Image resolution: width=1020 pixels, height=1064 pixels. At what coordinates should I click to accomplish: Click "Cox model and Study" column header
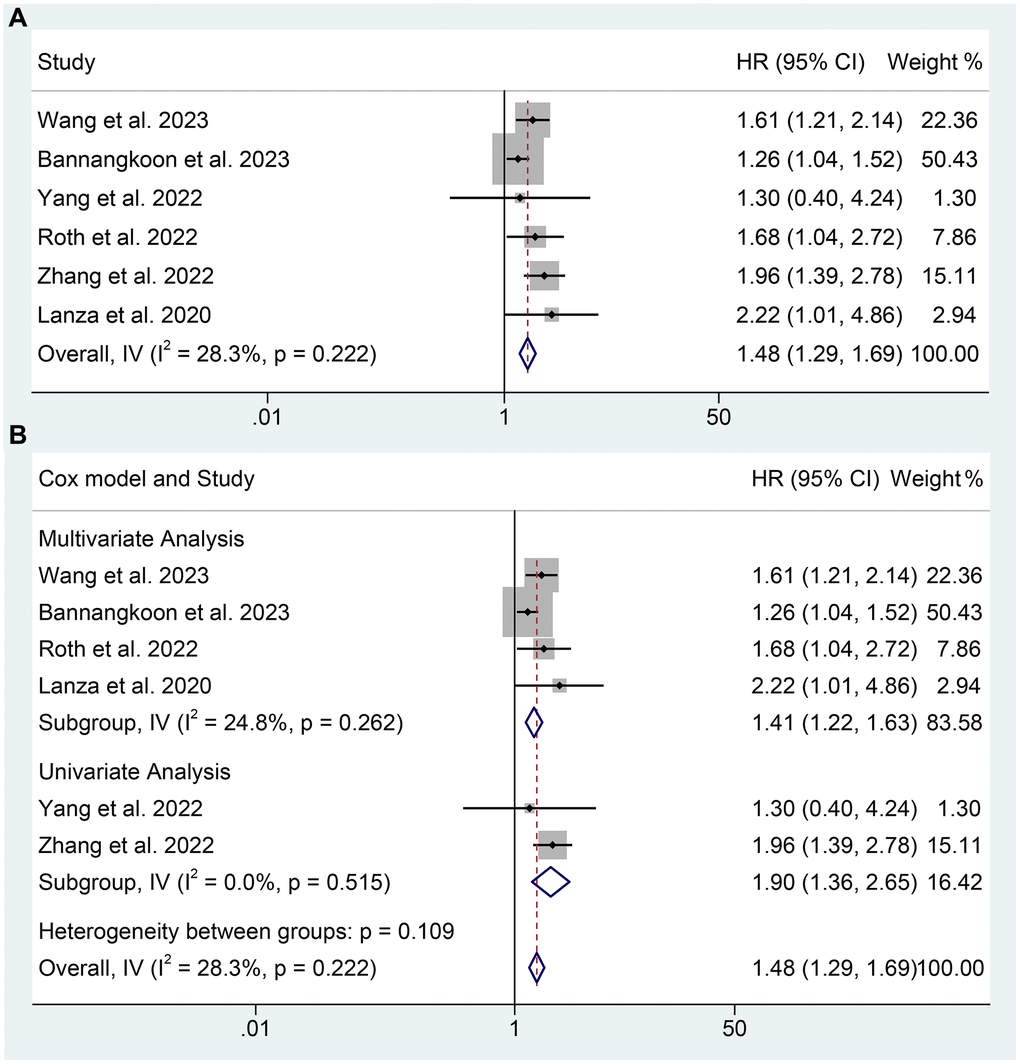[x=146, y=479]
